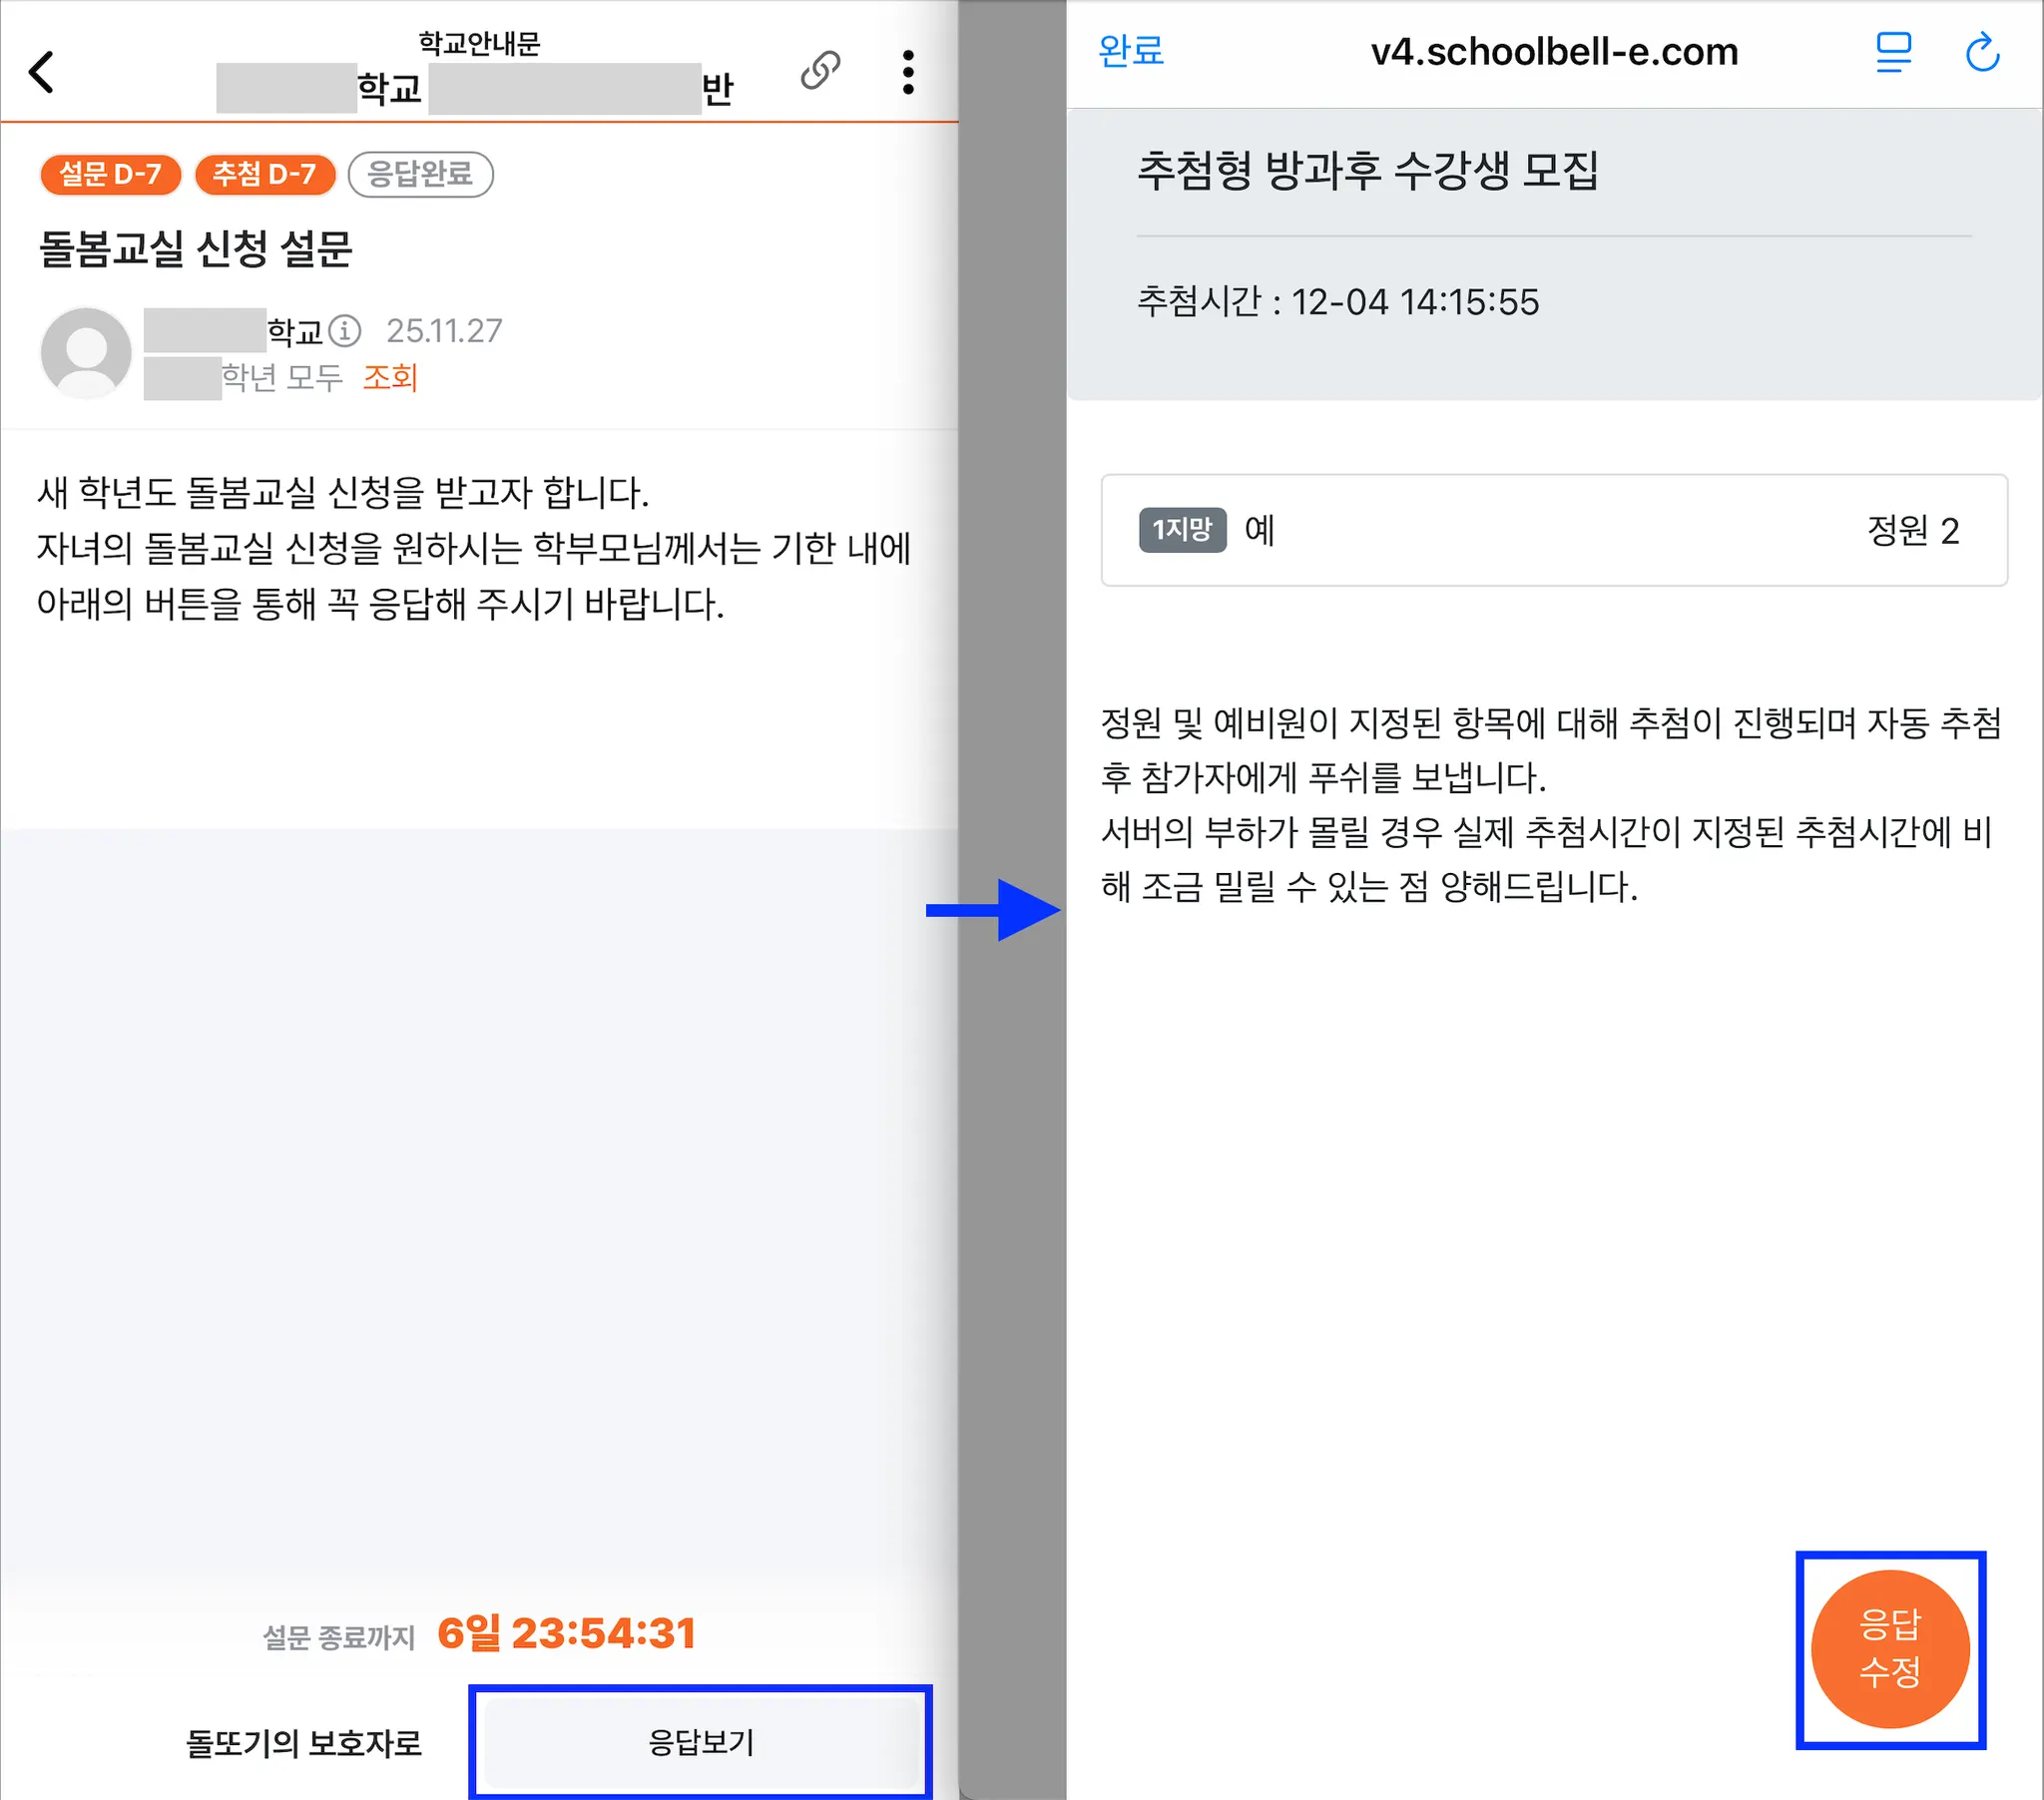The height and width of the screenshot is (1800, 2044).
Task: Tap the gray profile avatar
Action: point(86,353)
